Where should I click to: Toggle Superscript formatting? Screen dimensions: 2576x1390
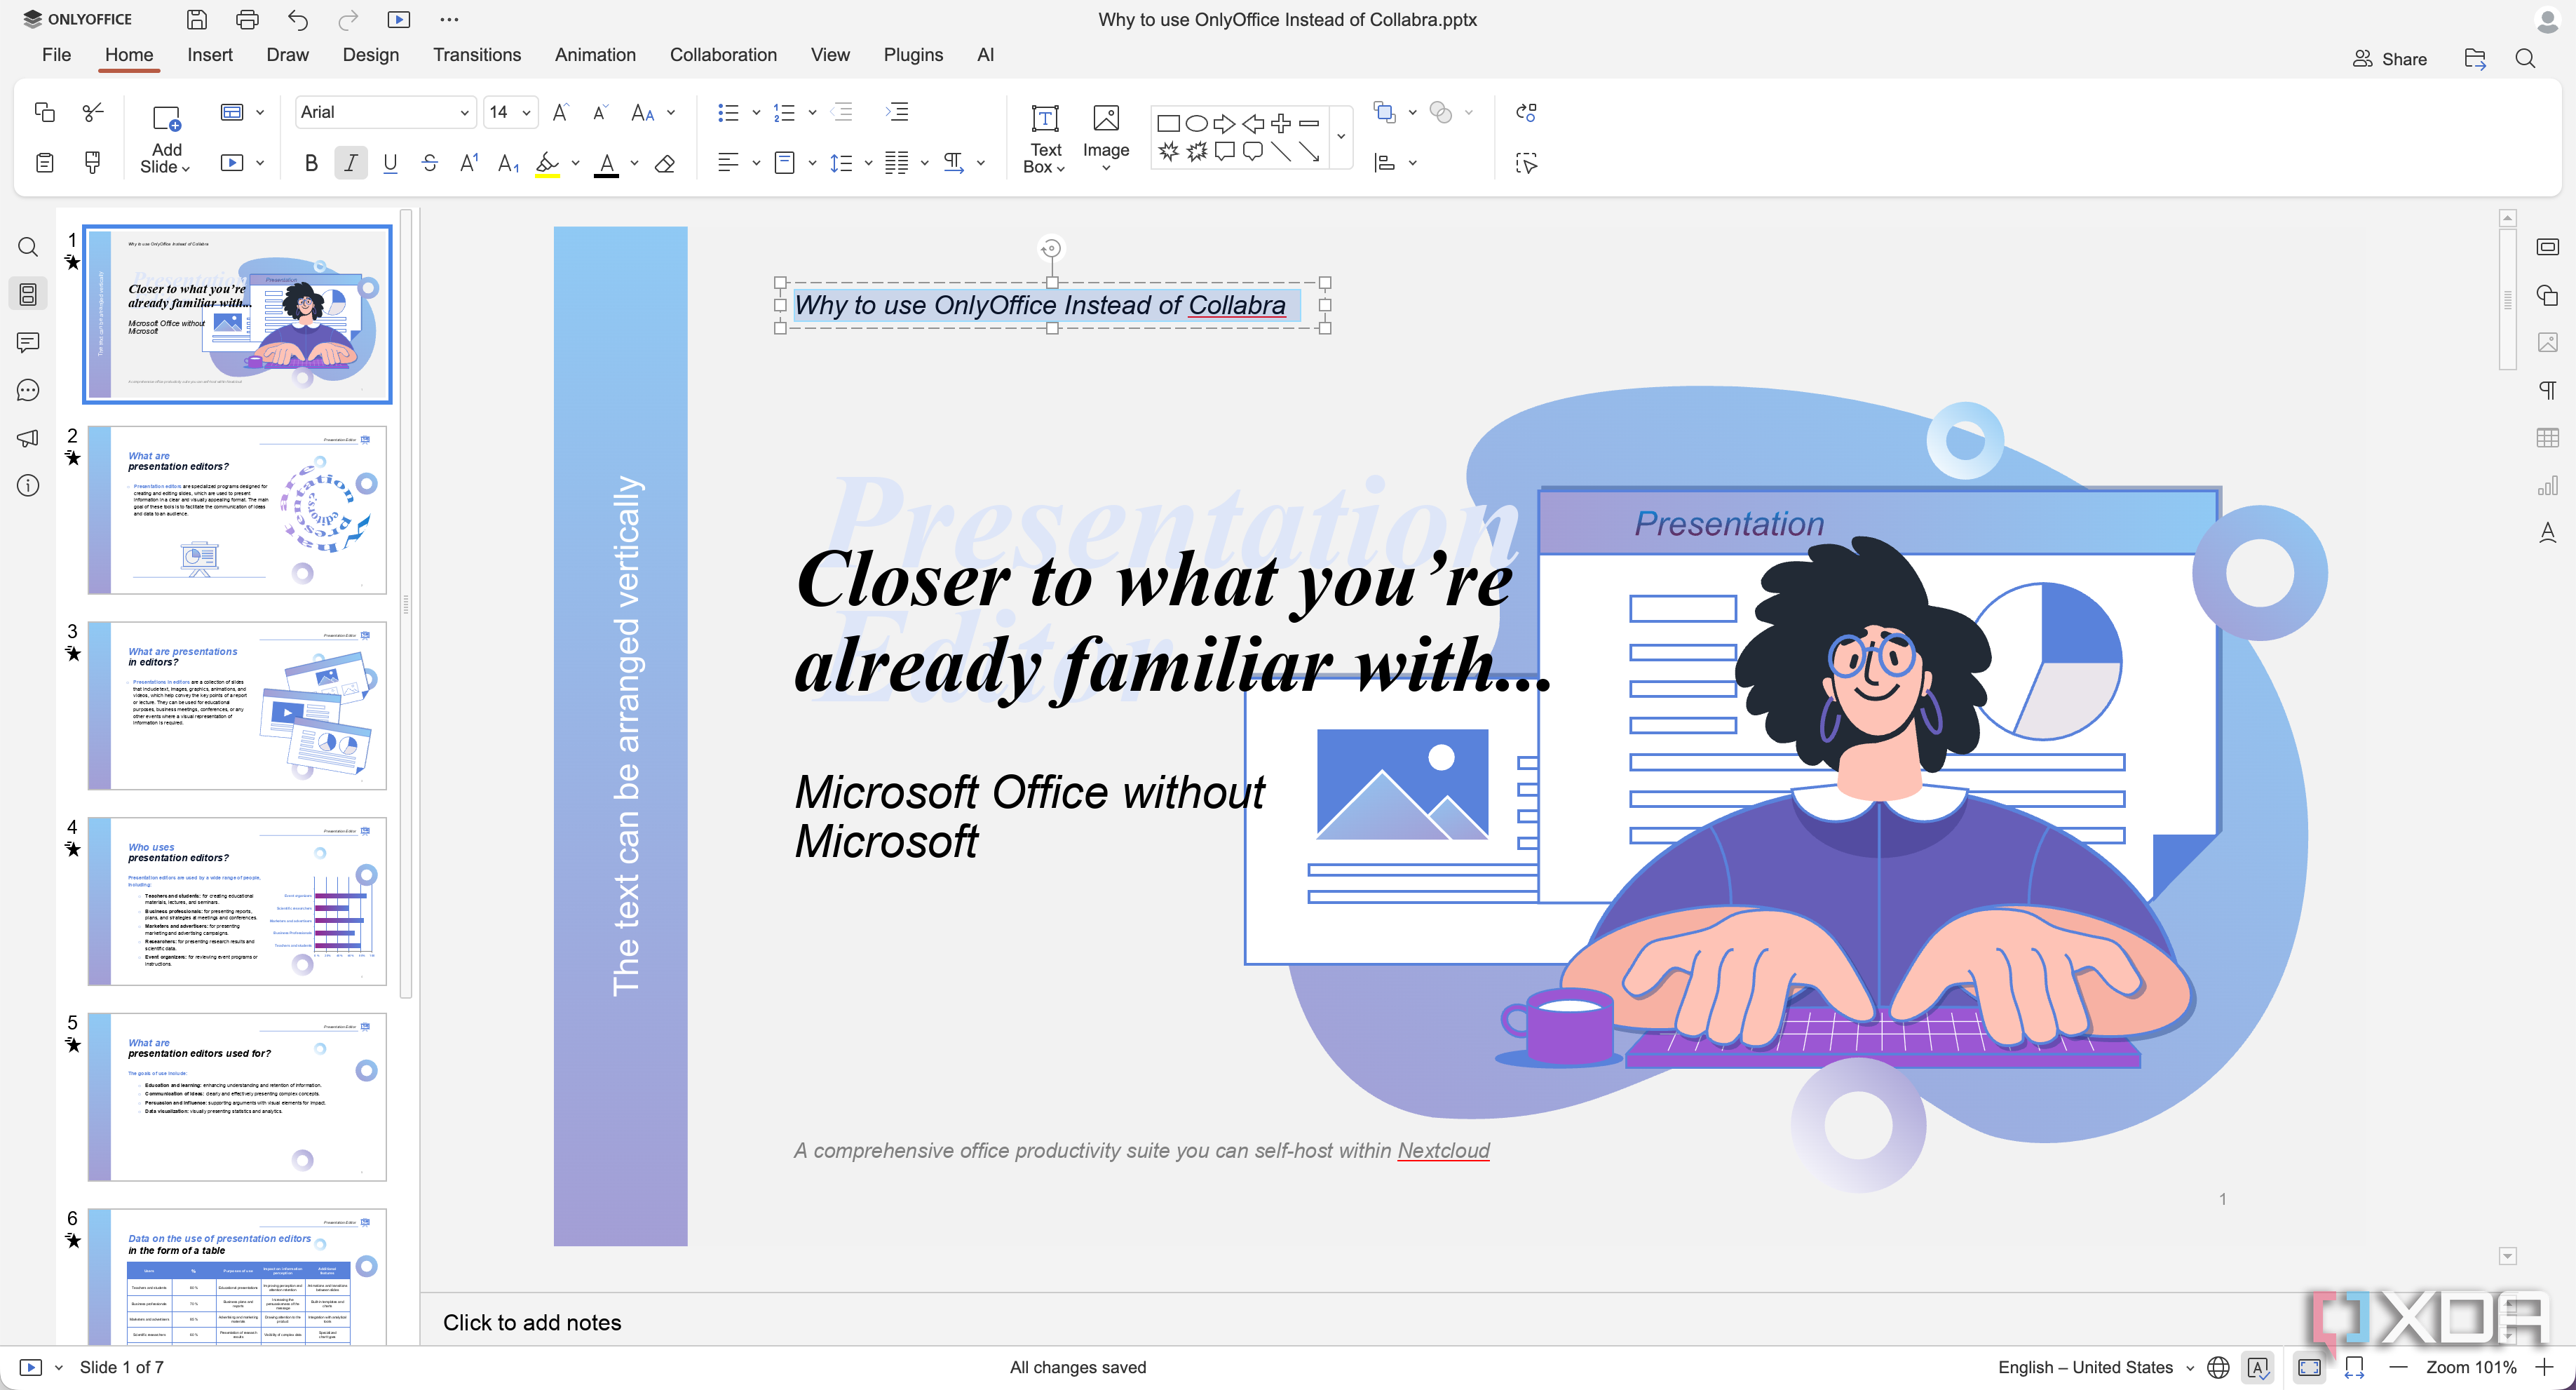pyautogui.click(x=469, y=163)
